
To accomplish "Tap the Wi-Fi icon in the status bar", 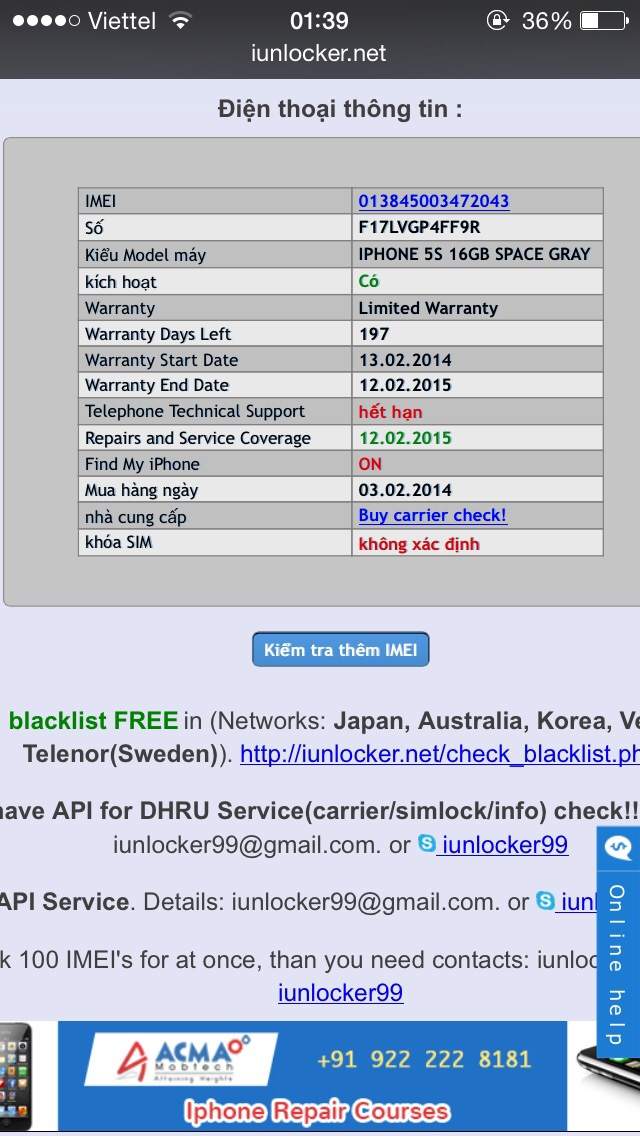I will [x=180, y=21].
